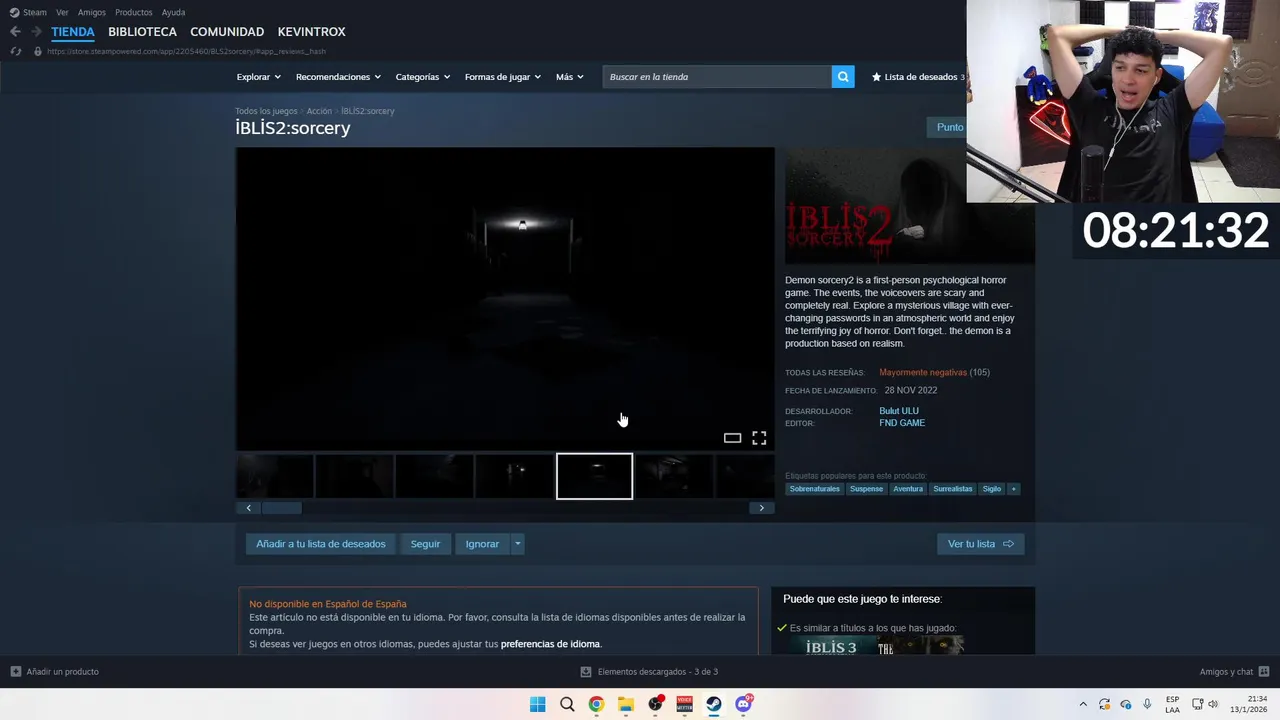This screenshot has height=720, width=1280.
Task: Click the Steam taskbar icon
Action: [714, 704]
